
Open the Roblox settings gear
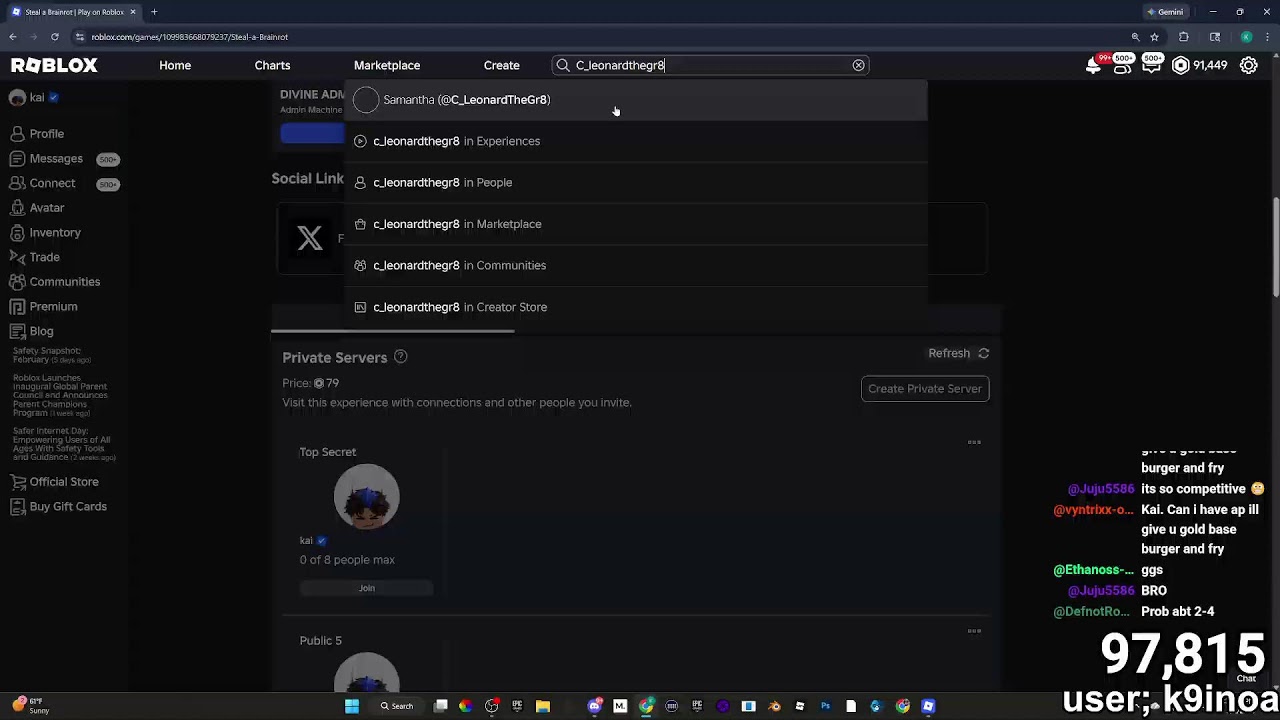[1249, 66]
